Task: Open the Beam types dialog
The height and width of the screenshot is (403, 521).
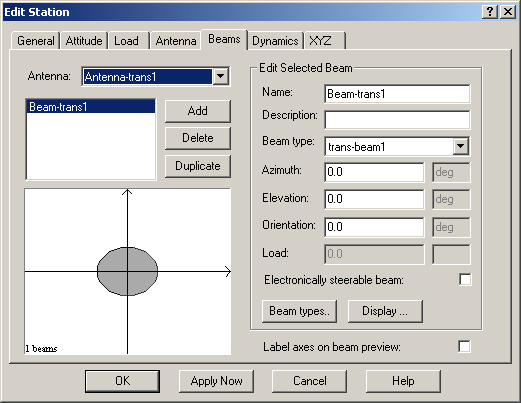Action: (299, 311)
